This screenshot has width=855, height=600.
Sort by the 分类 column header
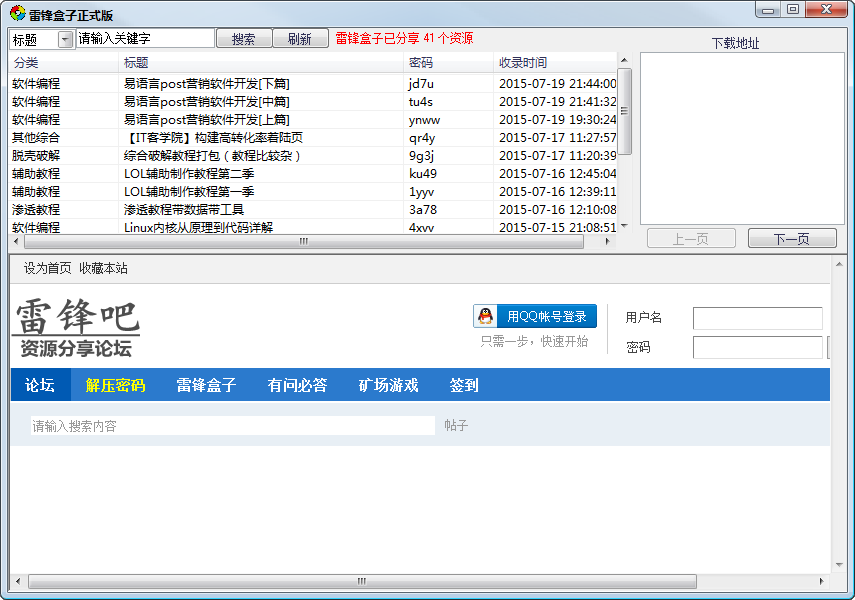click(64, 63)
